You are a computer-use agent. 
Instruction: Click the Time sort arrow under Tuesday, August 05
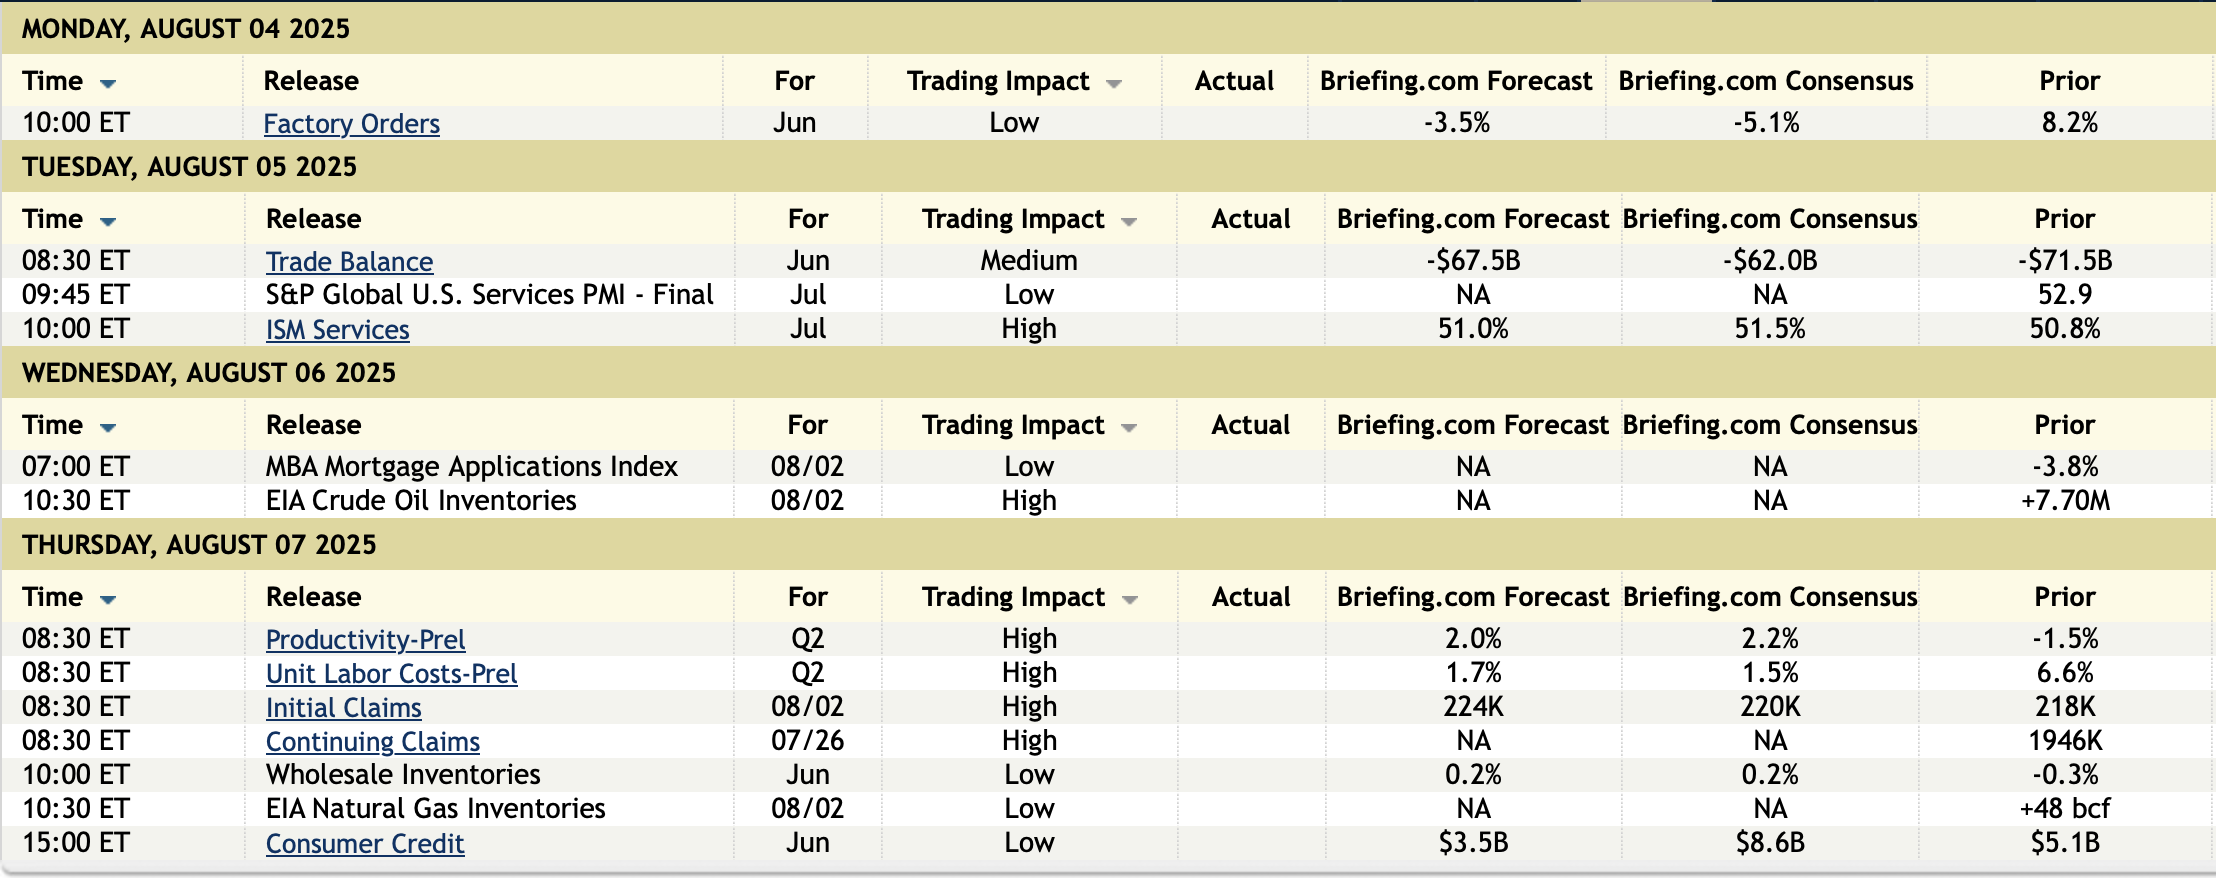pyautogui.click(x=108, y=222)
